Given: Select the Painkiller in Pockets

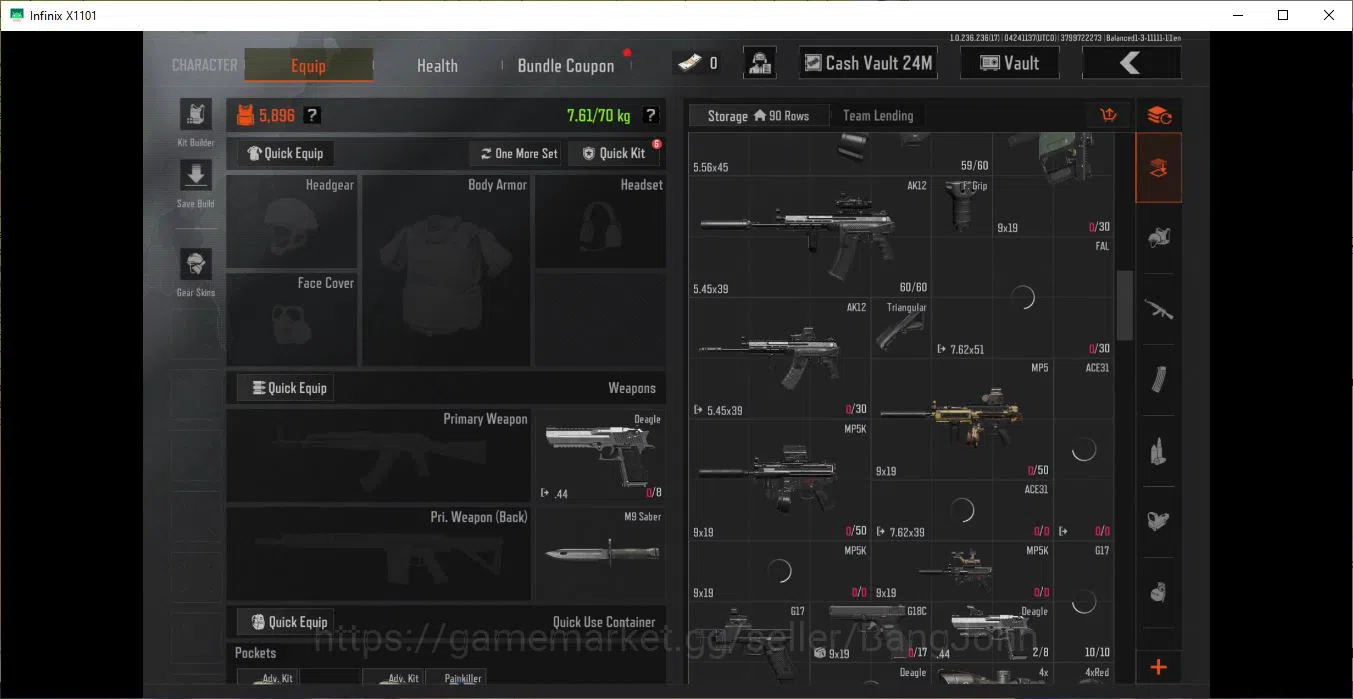Looking at the screenshot, I should [x=456, y=677].
